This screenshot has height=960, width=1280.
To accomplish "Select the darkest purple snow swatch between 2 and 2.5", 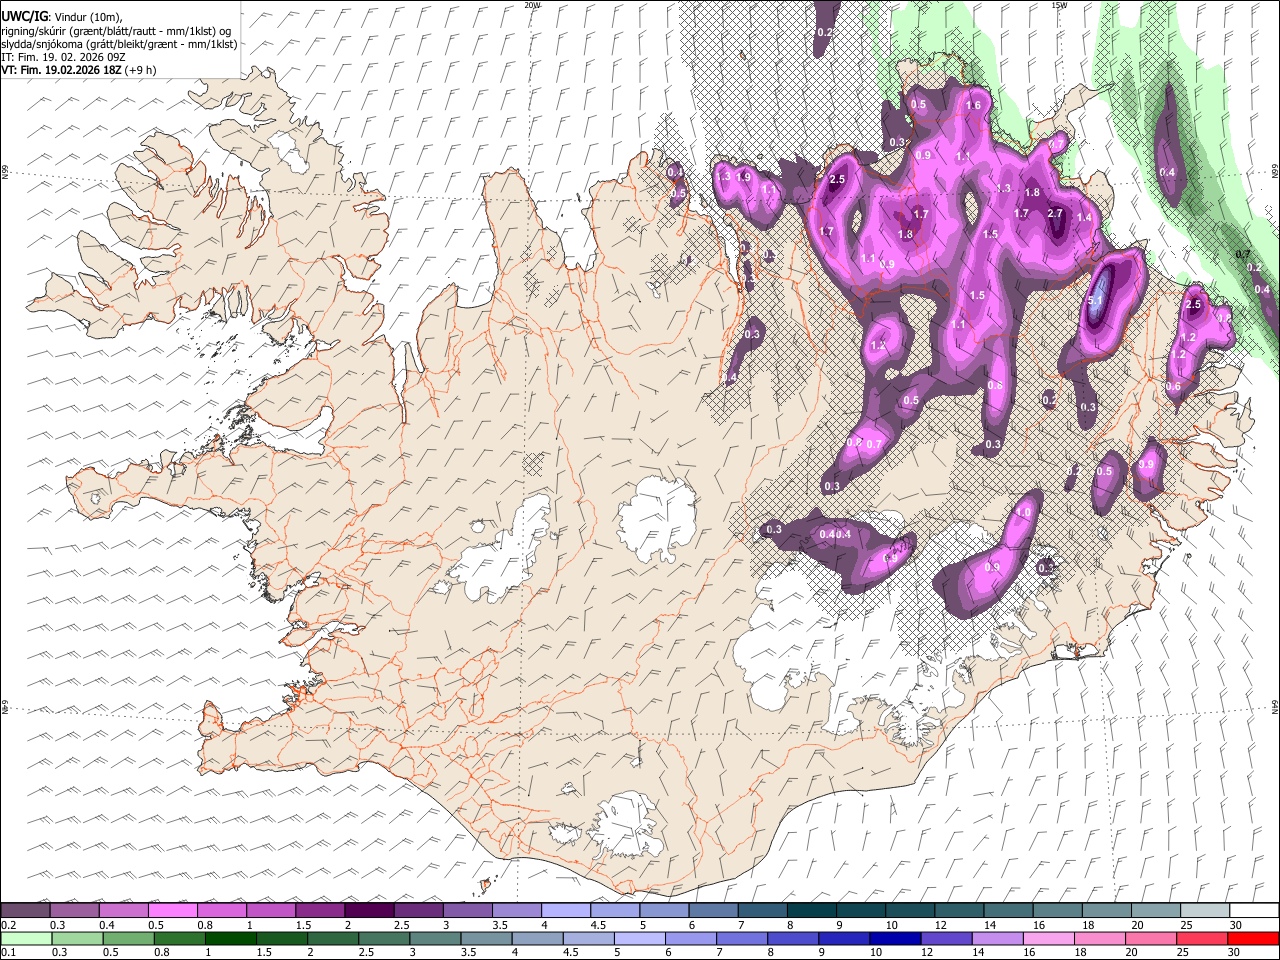I will [369, 911].
